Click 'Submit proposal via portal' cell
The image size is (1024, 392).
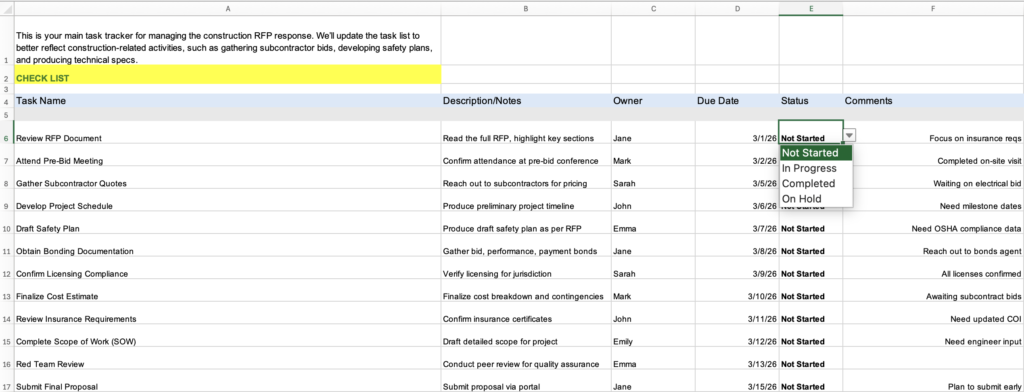click(x=526, y=381)
